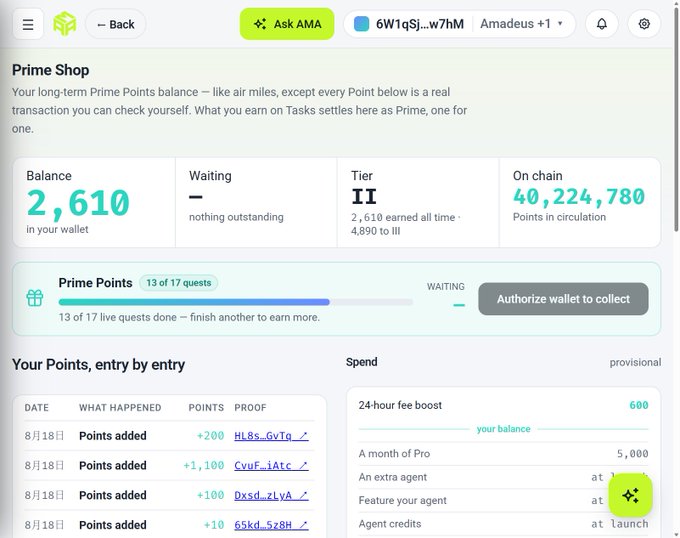Click the Tier II card
This screenshot has width=680, height=538.
pyautogui.click(x=418, y=203)
